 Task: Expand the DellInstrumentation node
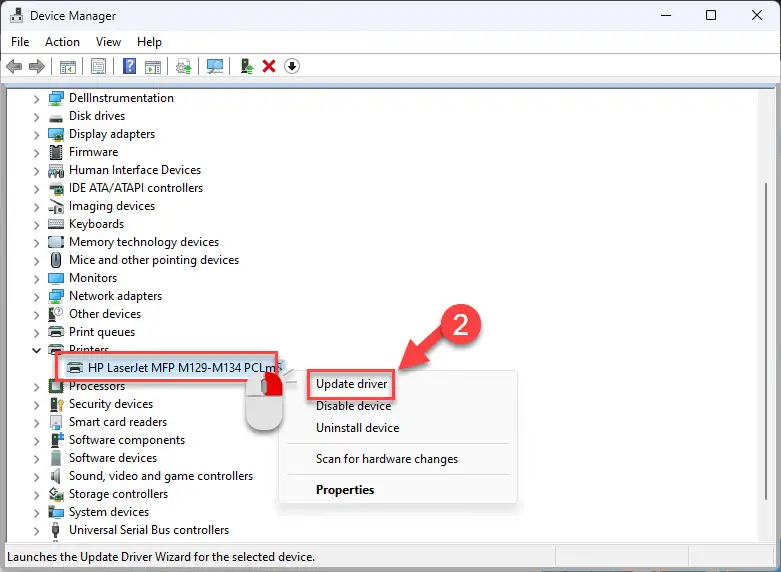click(x=36, y=99)
